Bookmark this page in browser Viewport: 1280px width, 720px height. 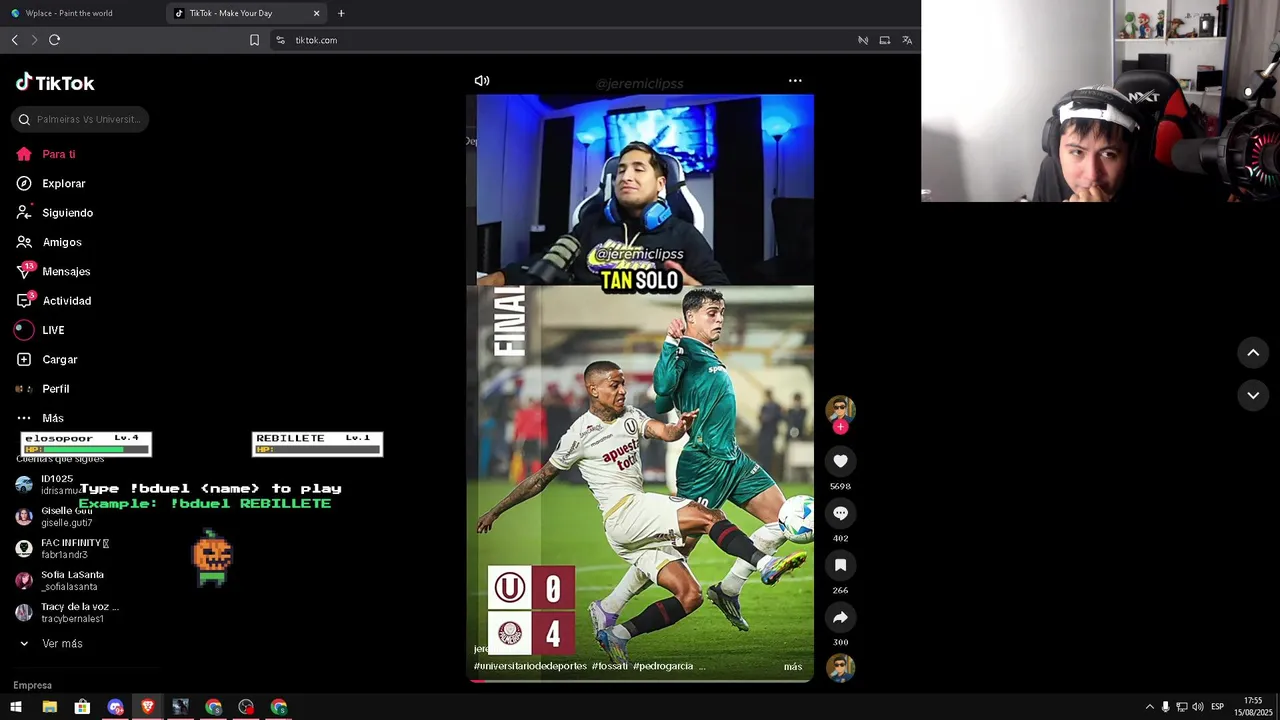coord(254,40)
